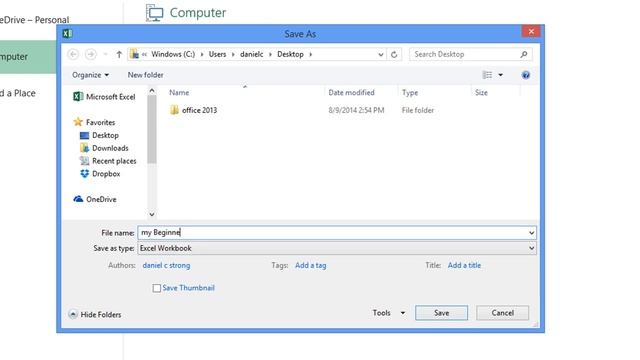Screen dimensions: 640x360
Task: Click the Hide Folders arrow icon
Action: [x=73, y=314]
